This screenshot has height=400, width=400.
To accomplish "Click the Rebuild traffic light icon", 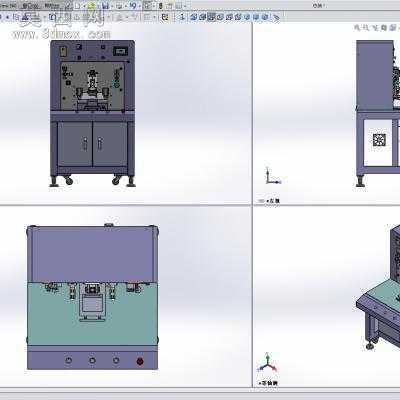I will pyautogui.click(x=161, y=6).
